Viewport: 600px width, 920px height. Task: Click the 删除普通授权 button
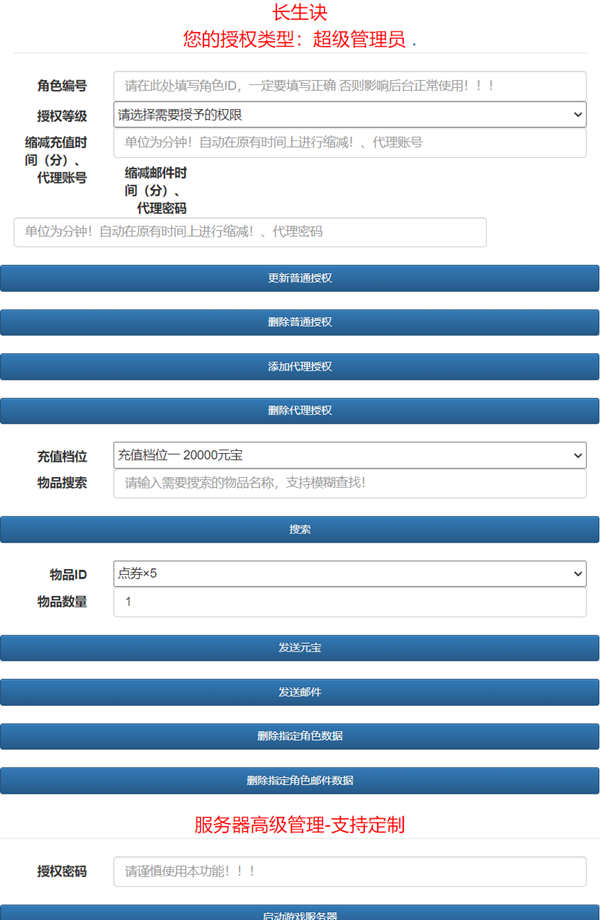299,322
